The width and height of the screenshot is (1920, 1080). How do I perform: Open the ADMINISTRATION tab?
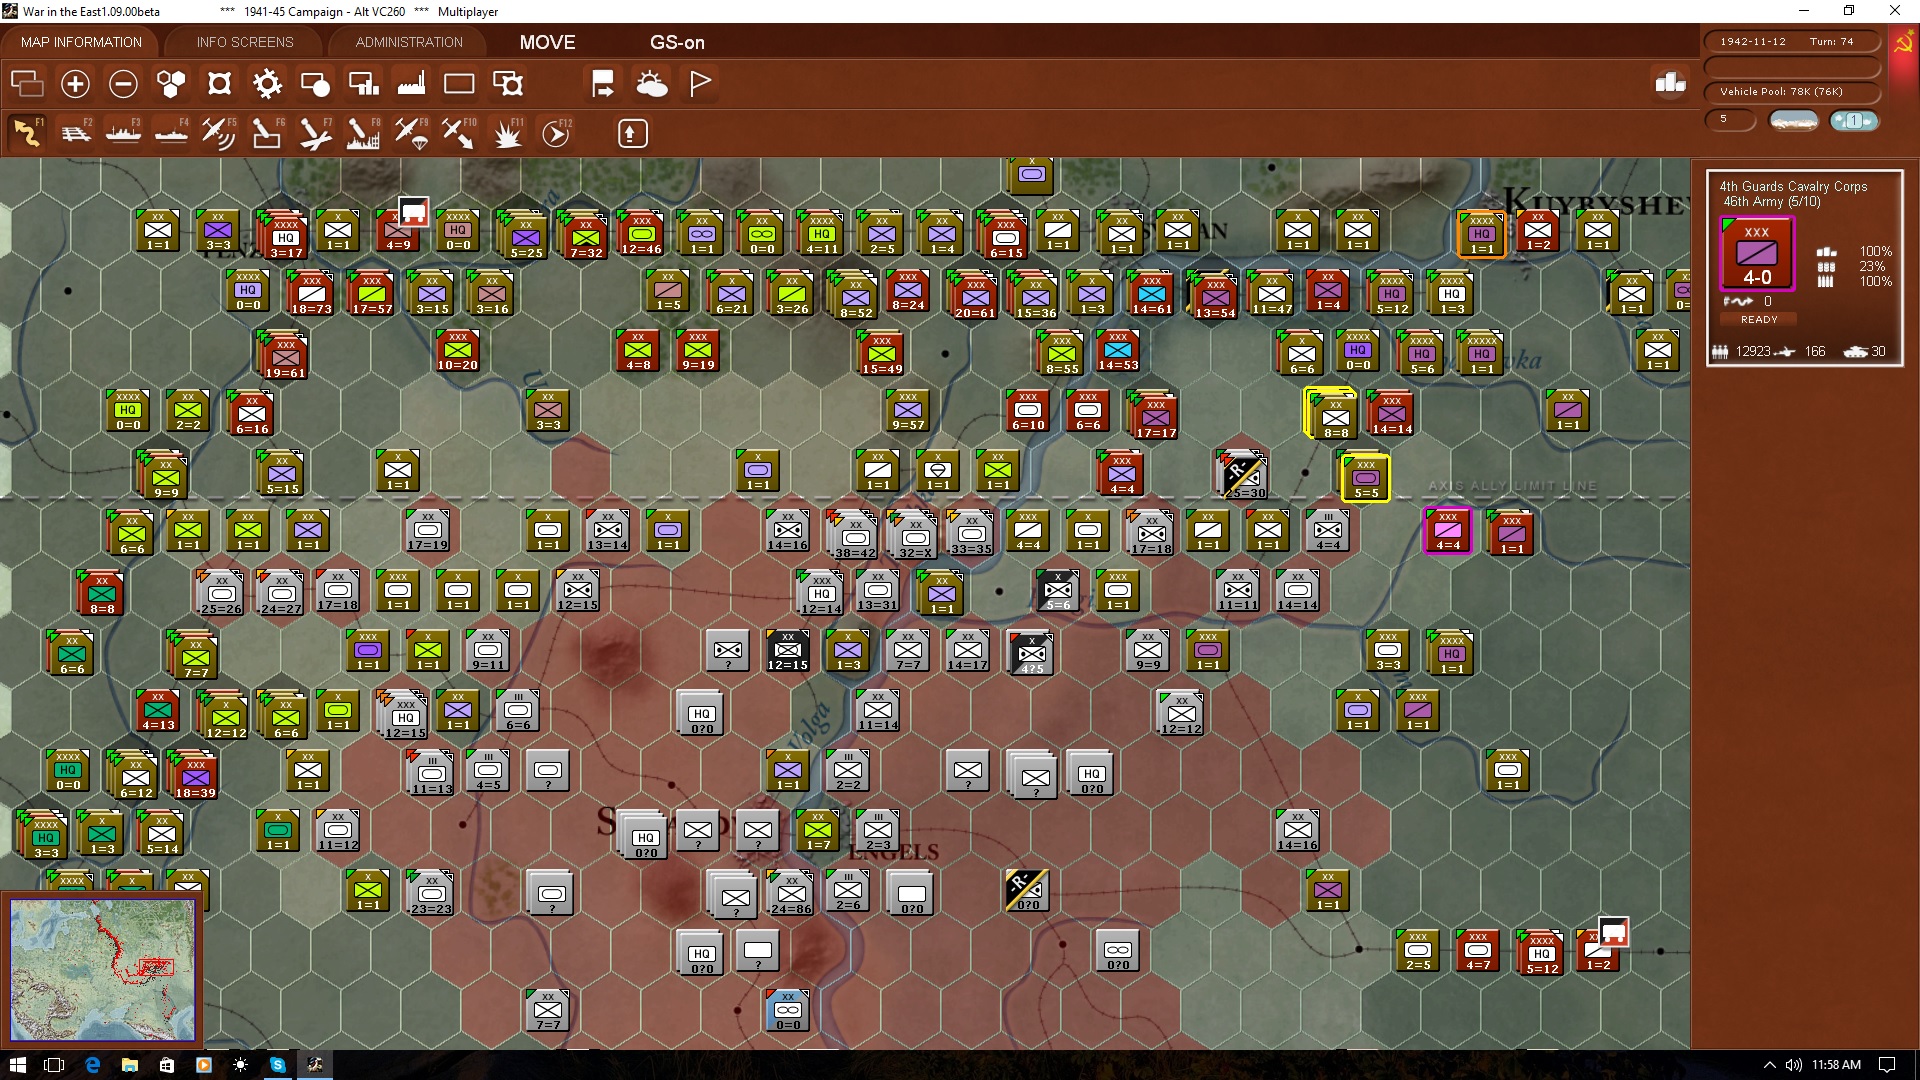click(x=409, y=42)
